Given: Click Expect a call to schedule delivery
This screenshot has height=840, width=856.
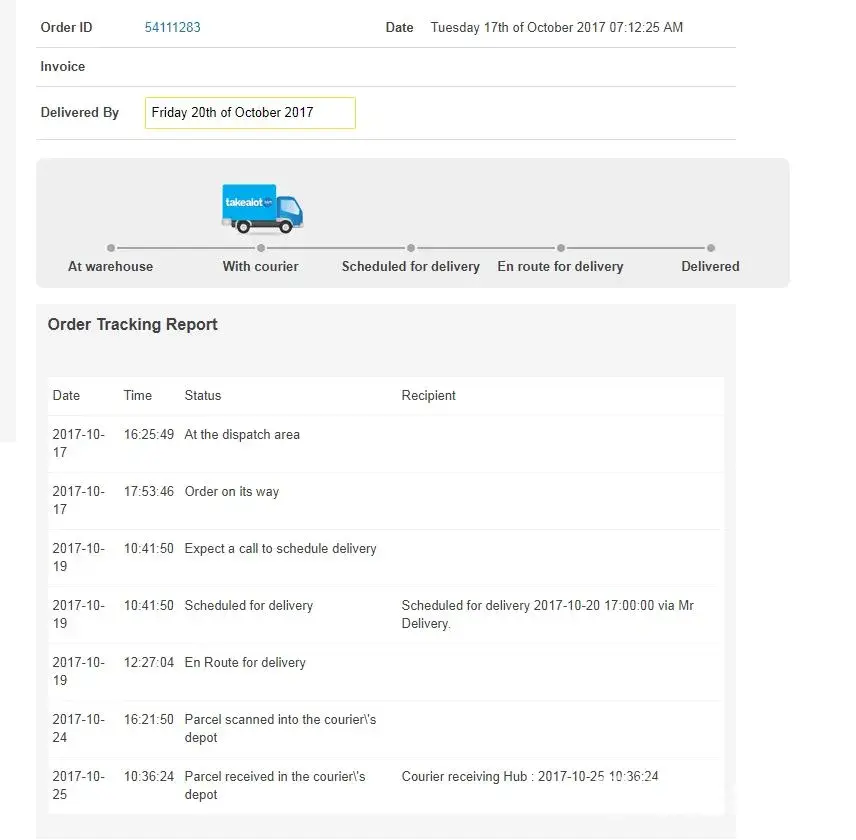Looking at the screenshot, I should [280, 549].
